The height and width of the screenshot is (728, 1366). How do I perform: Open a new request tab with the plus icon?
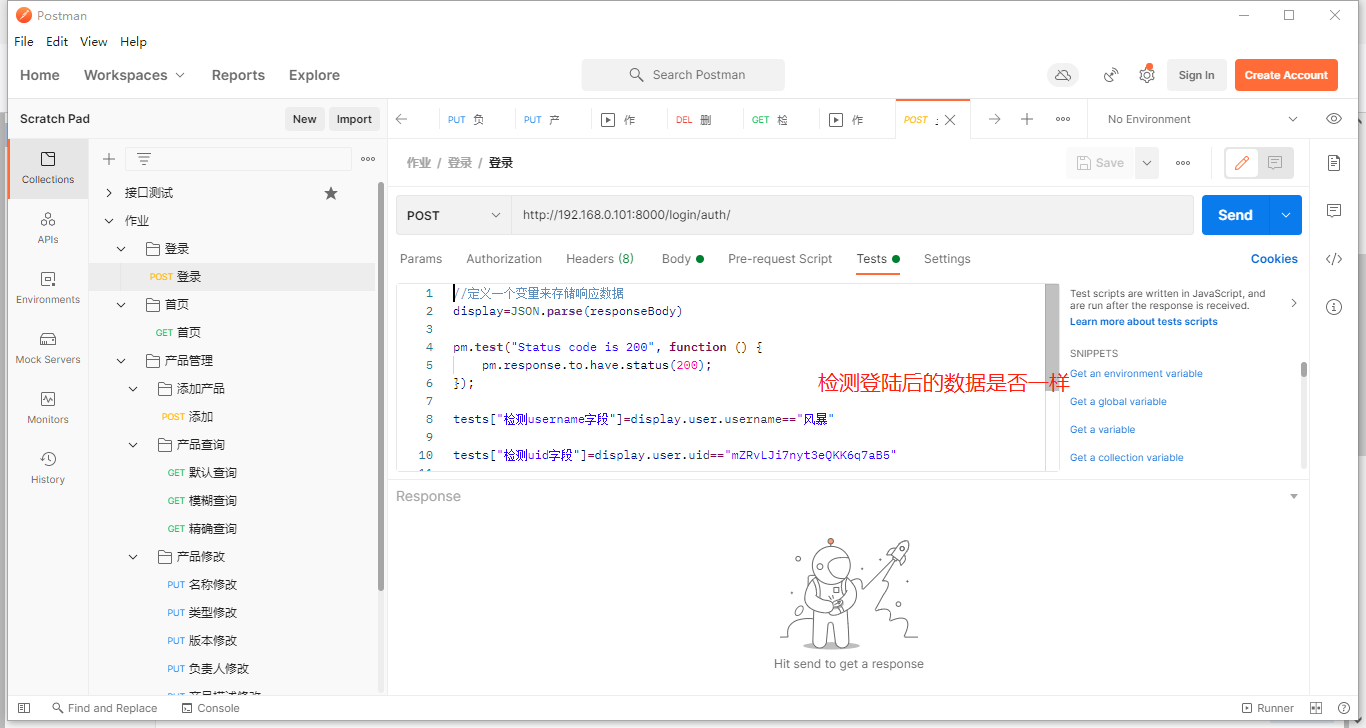pyautogui.click(x=1027, y=119)
